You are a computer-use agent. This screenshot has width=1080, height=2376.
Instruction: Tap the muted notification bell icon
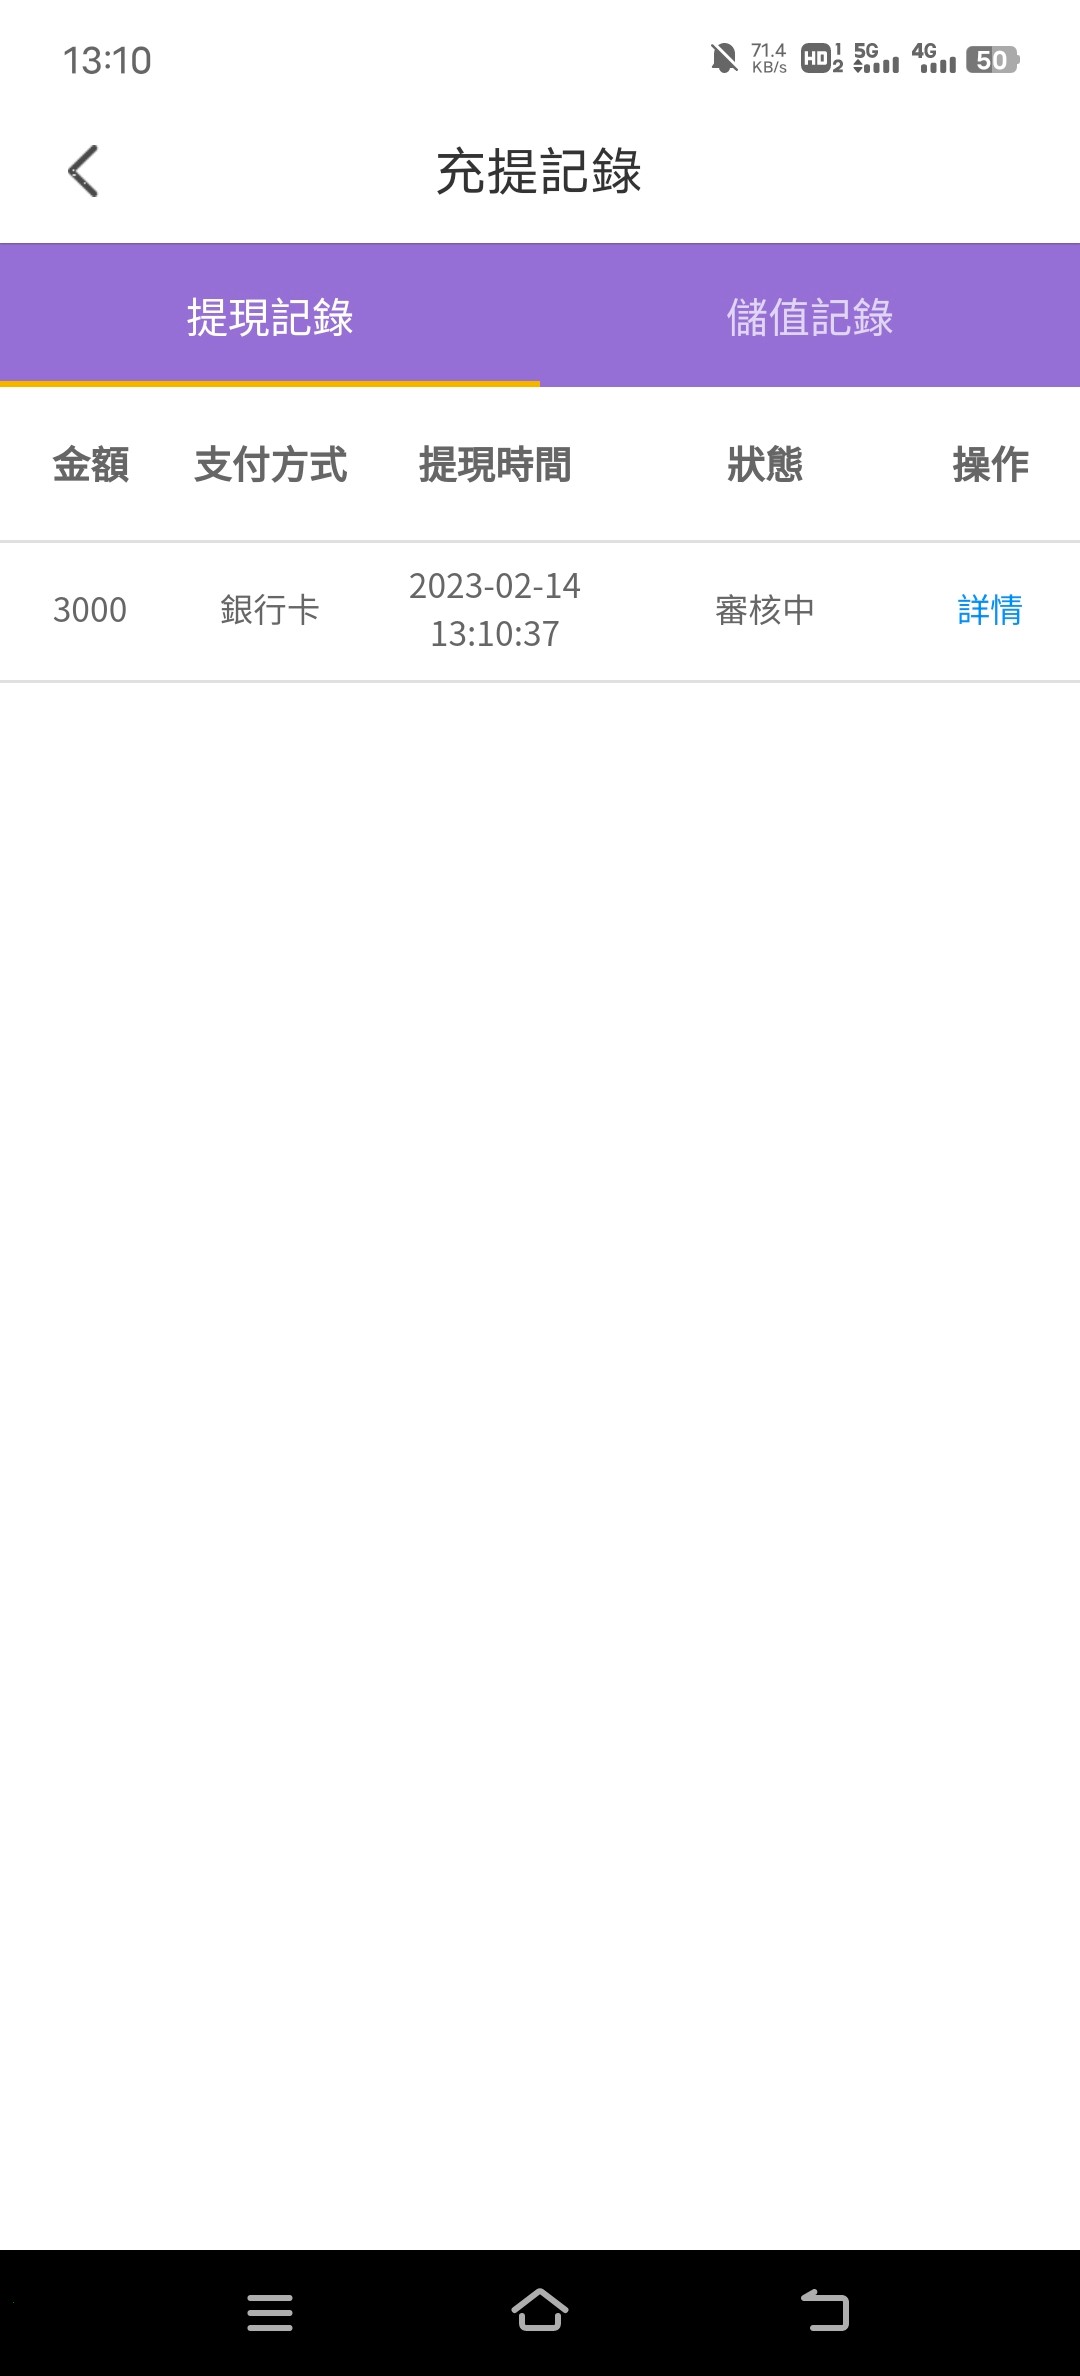point(724,59)
